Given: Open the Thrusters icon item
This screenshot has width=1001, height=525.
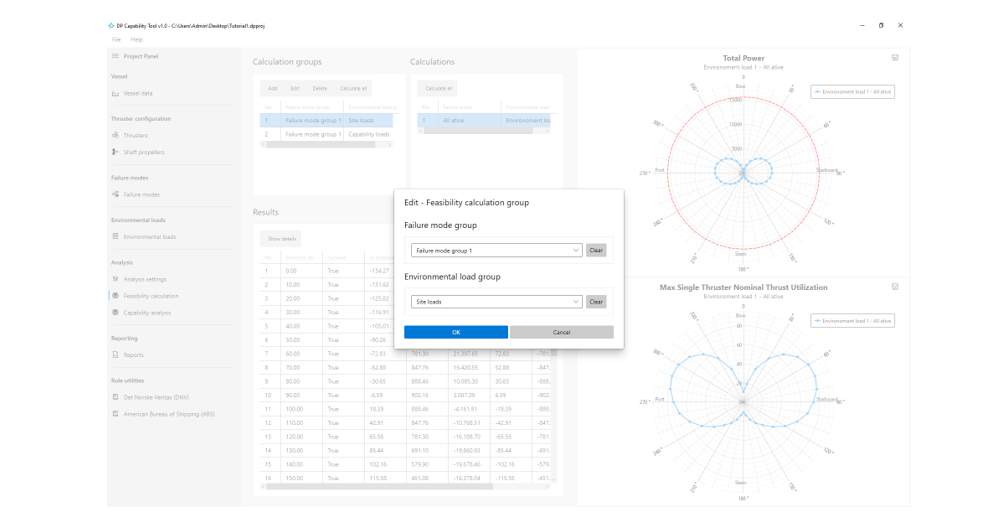Looking at the screenshot, I should coord(116,135).
